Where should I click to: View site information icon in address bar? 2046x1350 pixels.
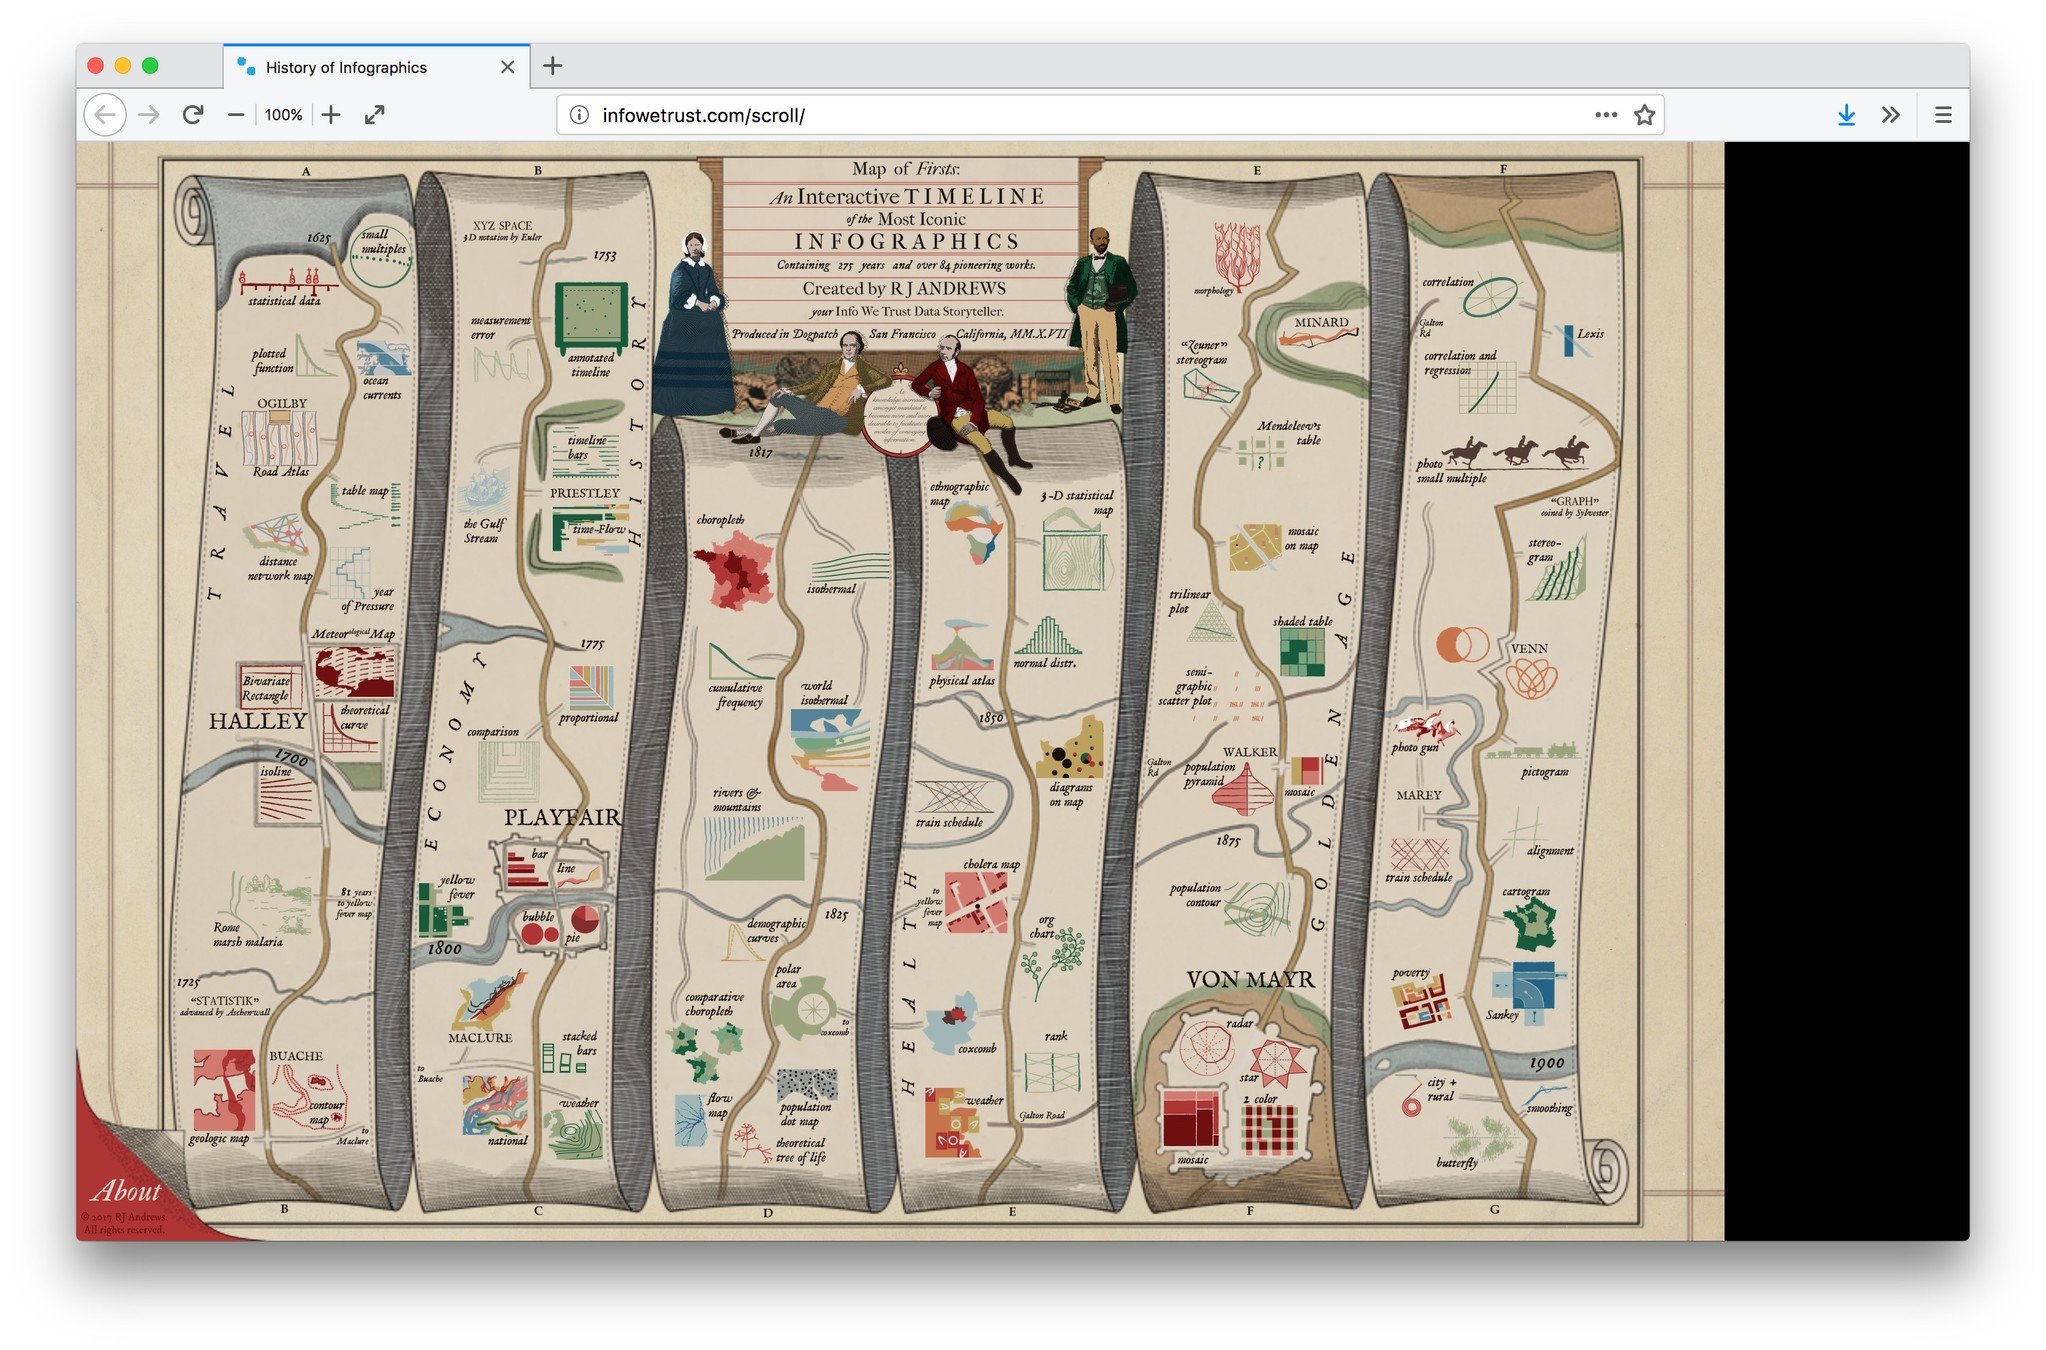click(579, 115)
